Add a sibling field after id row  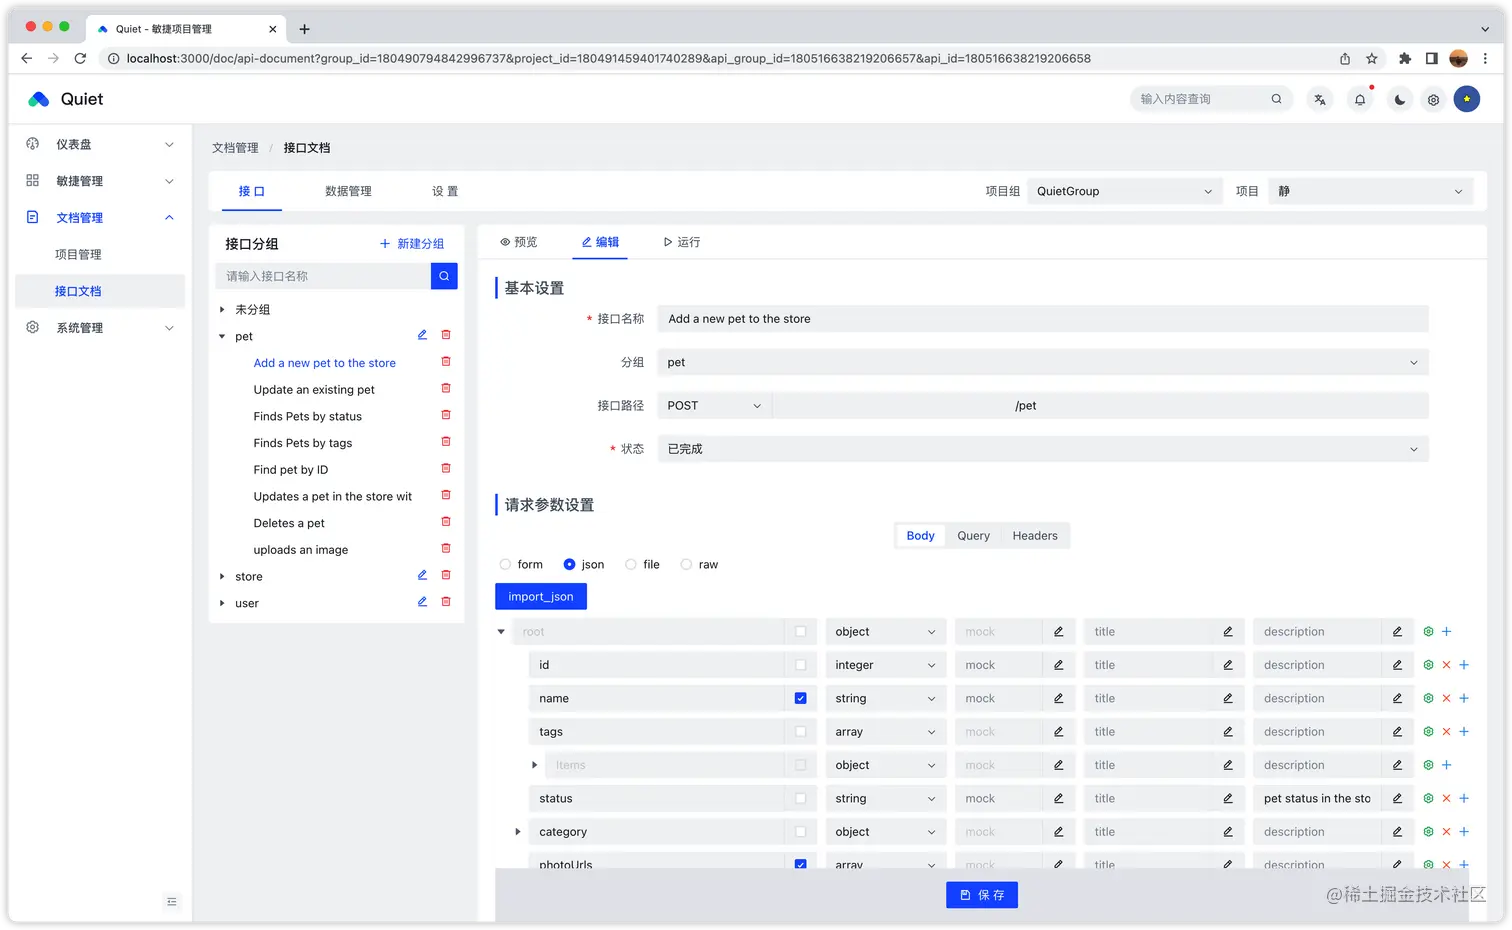point(1464,665)
